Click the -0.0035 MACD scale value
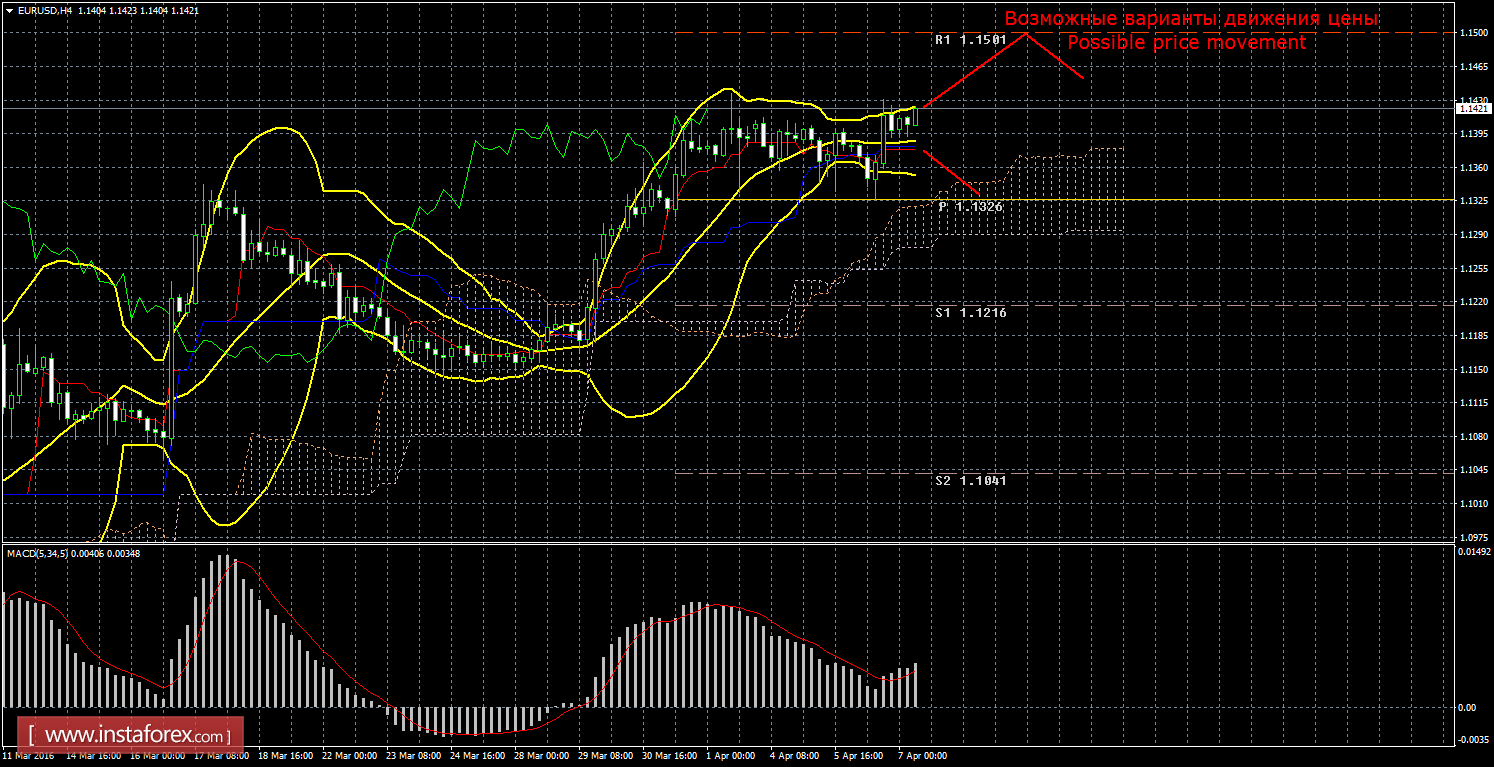The width and height of the screenshot is (1494, 767). click(1472, 740)
